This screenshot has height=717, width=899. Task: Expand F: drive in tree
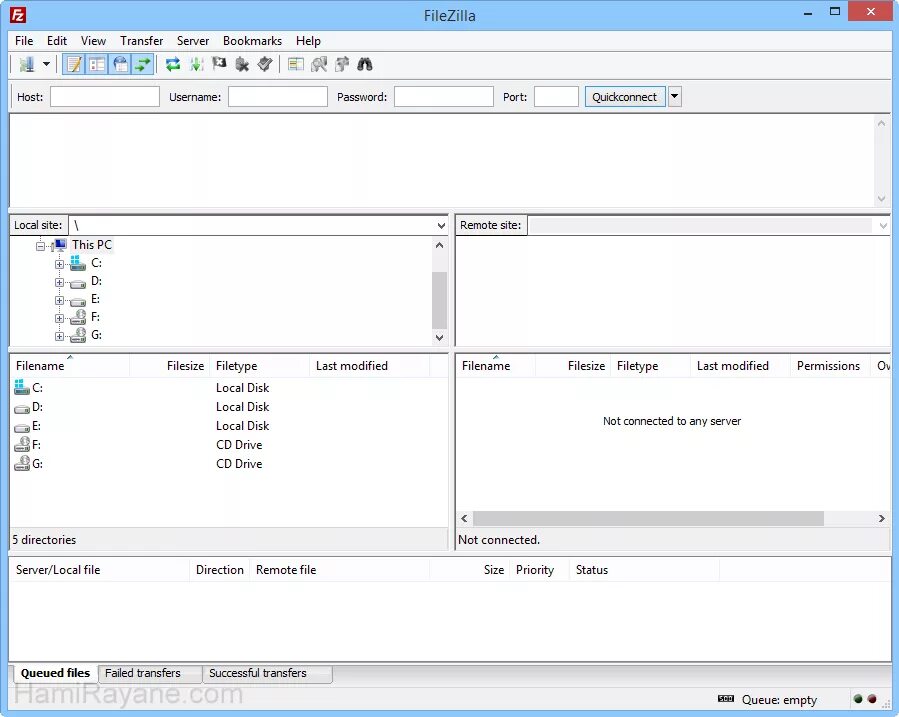coord(59,318)
